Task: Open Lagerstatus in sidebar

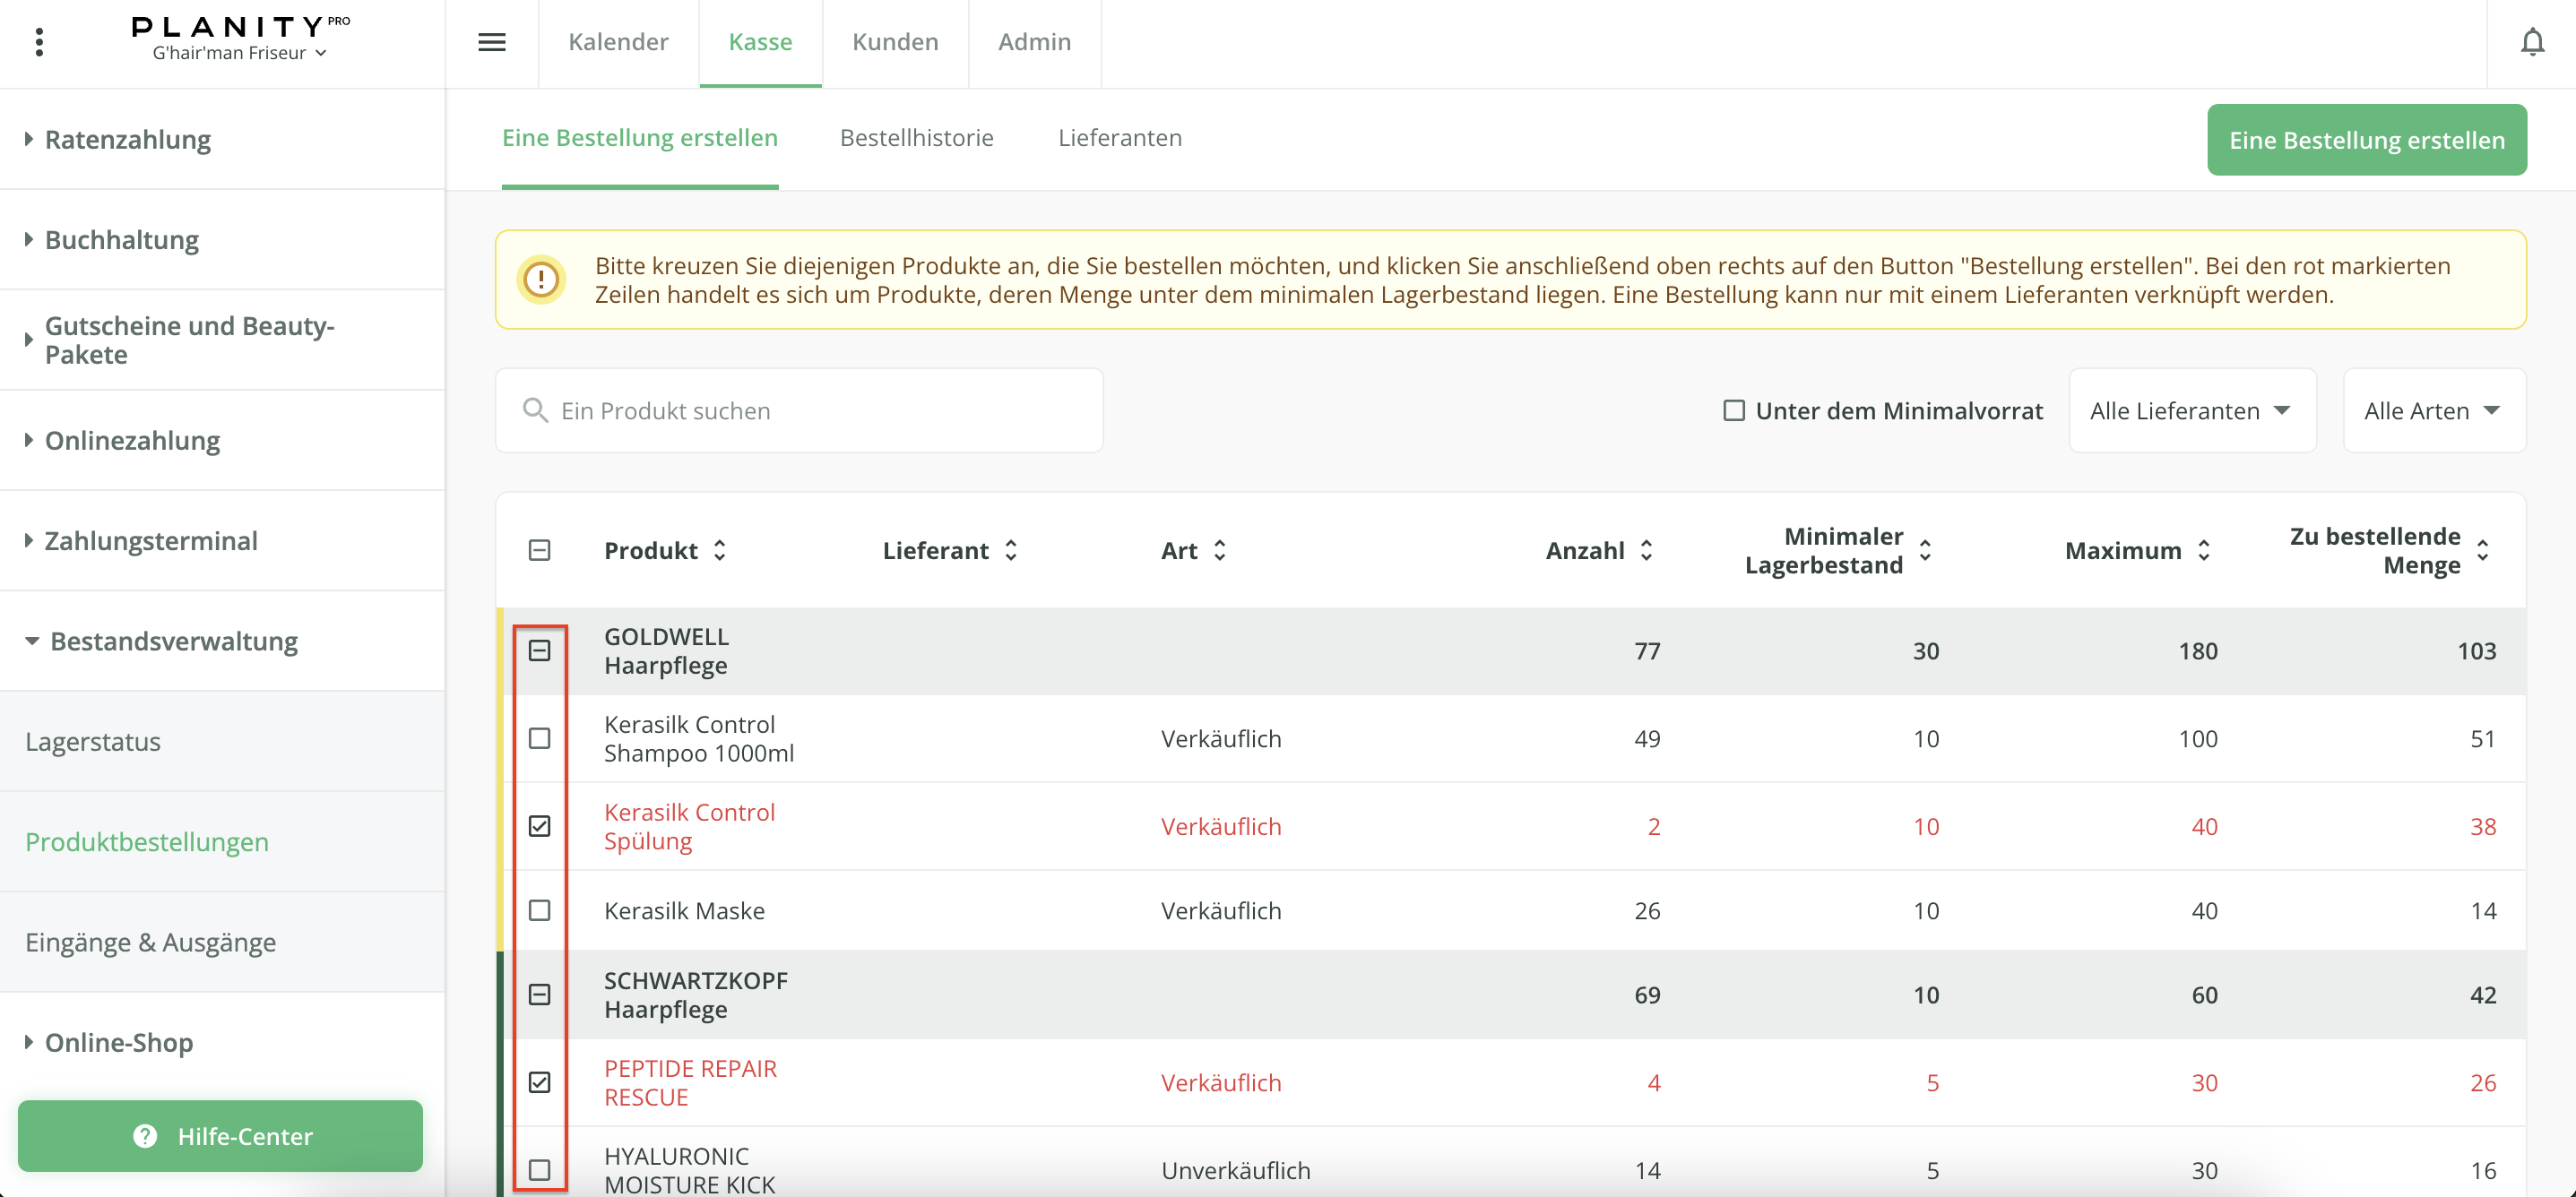Action: (93, 742)
